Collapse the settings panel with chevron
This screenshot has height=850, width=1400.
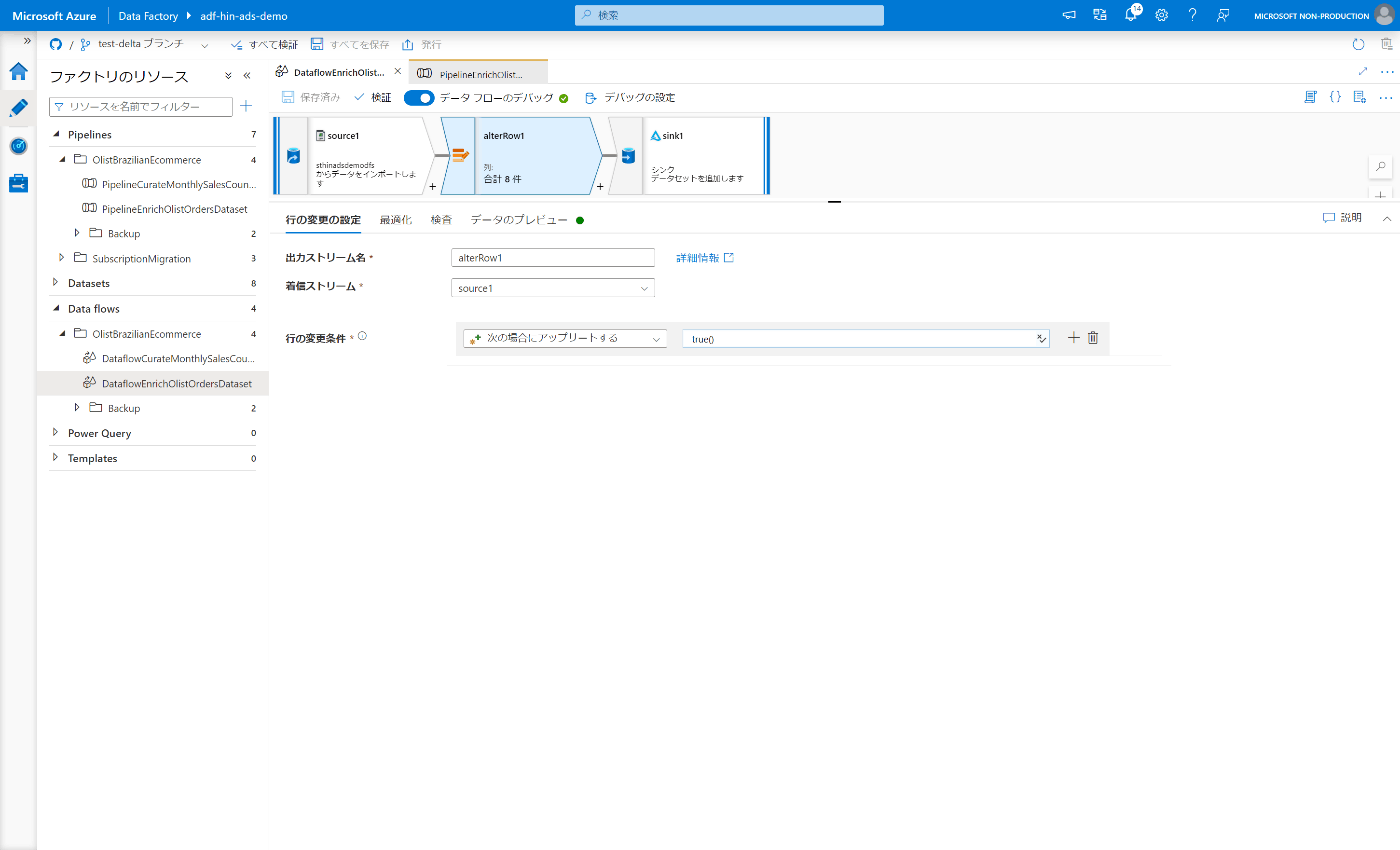pos(1387,217)
